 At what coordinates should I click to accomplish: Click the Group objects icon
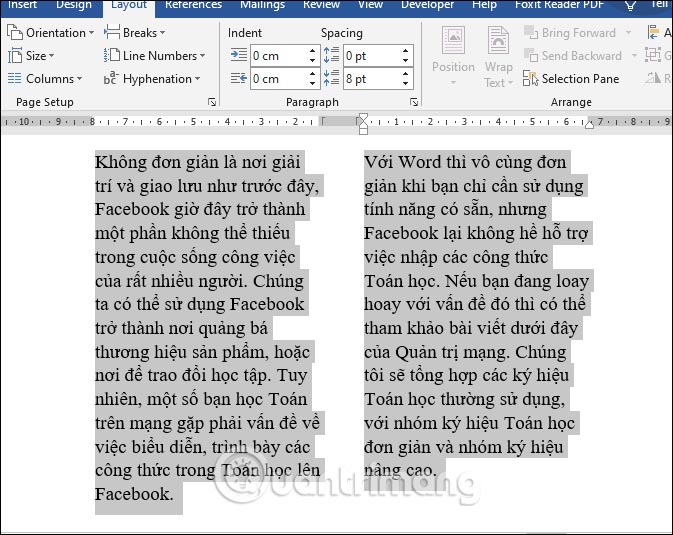[x=653, y=55]
